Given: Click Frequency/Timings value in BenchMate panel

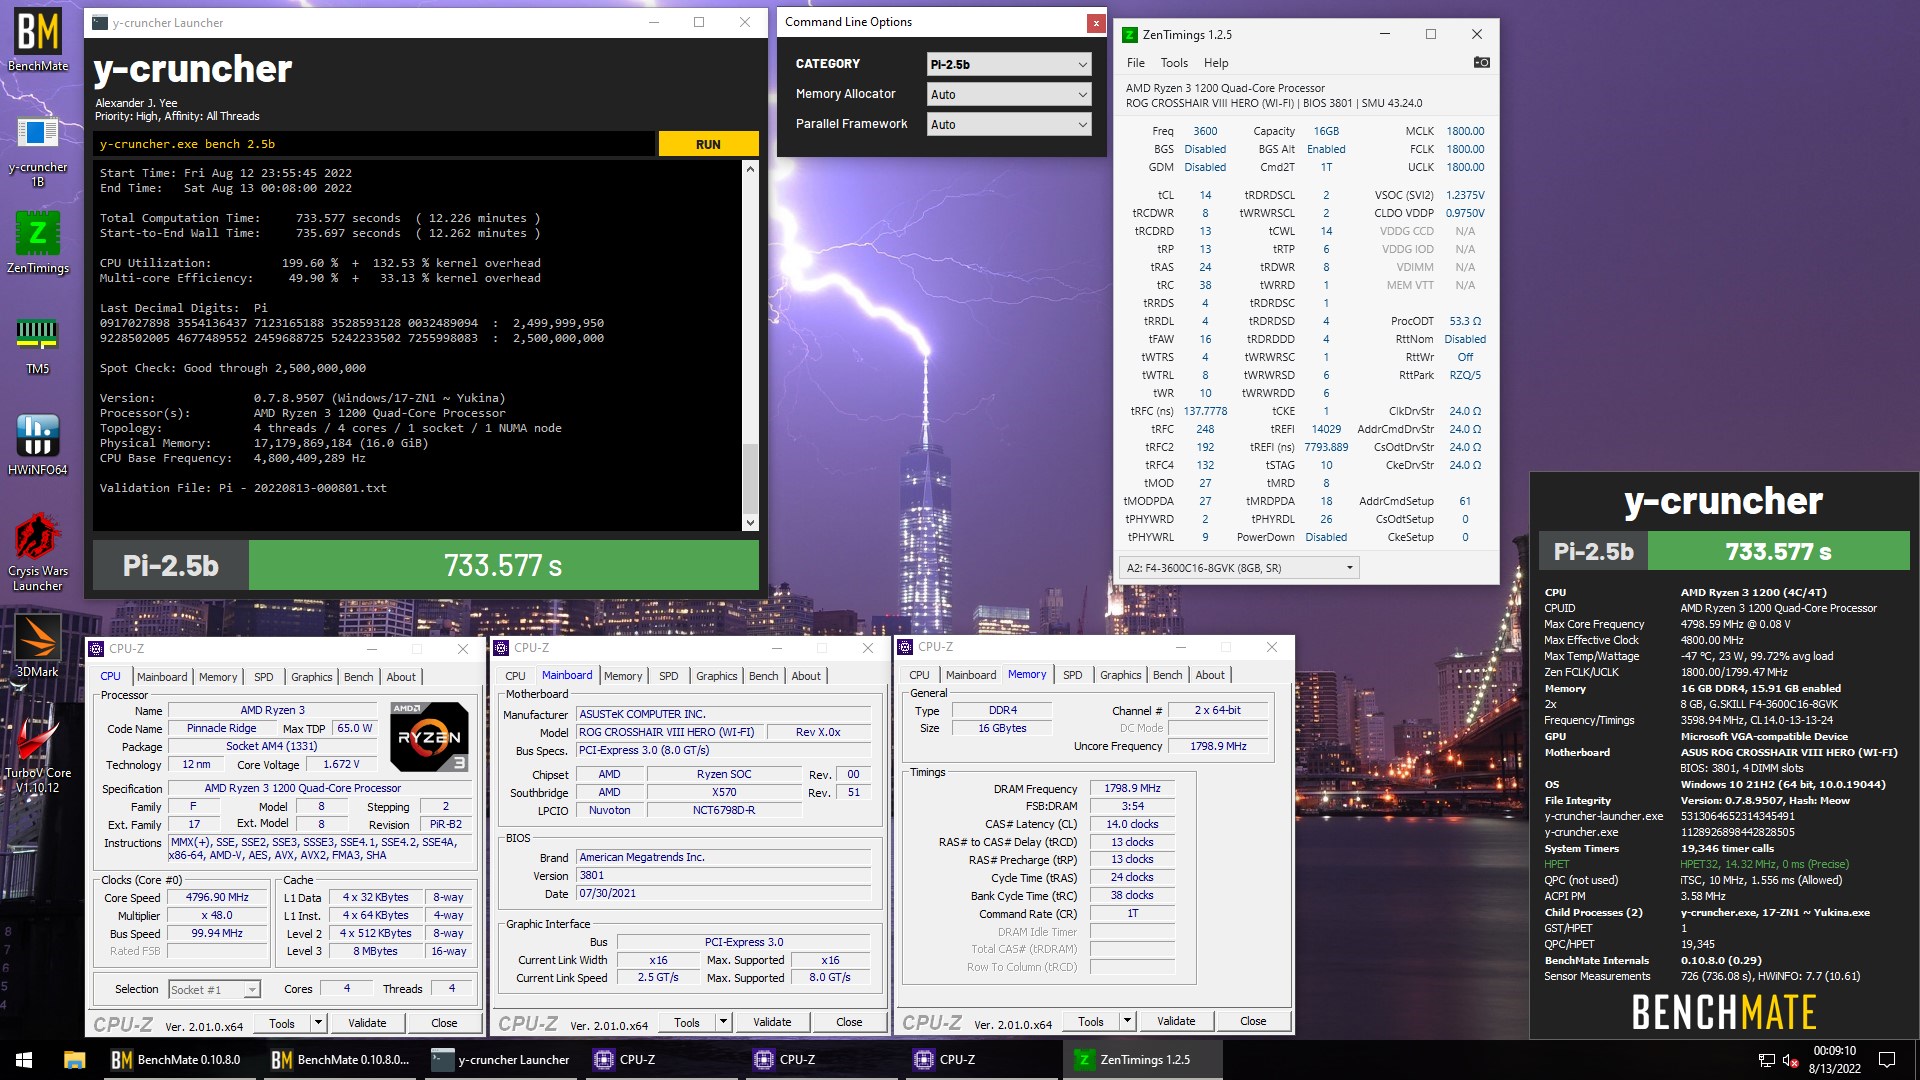Looking at the screenshot, I should [1757, 720].
